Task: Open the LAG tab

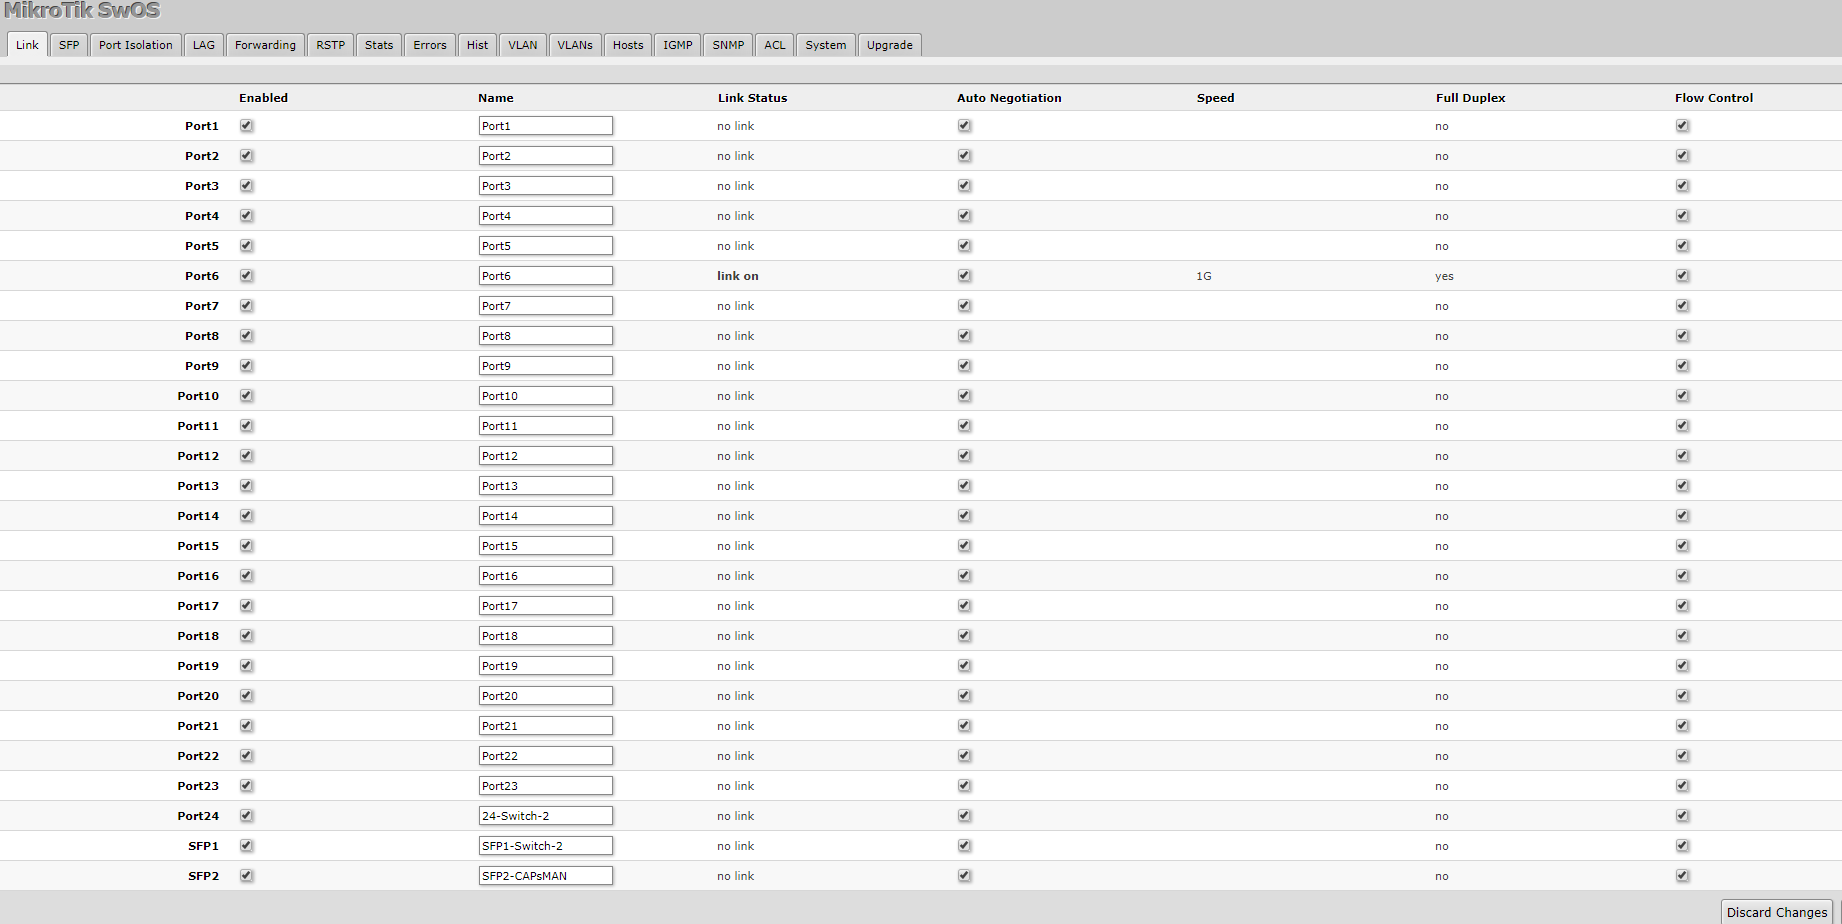Action: 204,45
